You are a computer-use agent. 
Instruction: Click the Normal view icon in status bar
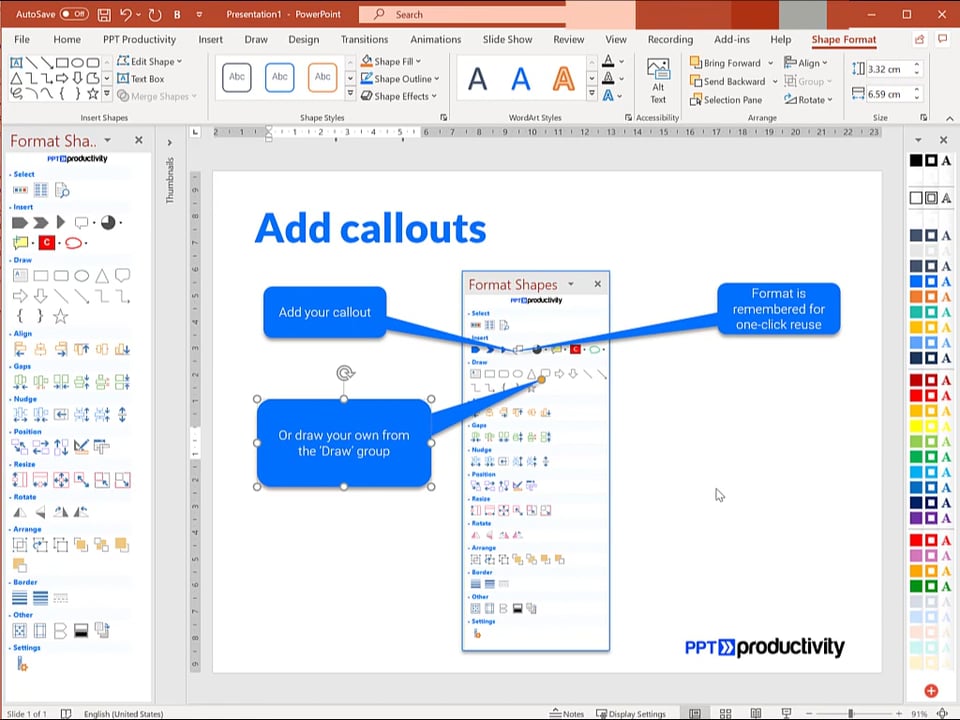[694, 714]
